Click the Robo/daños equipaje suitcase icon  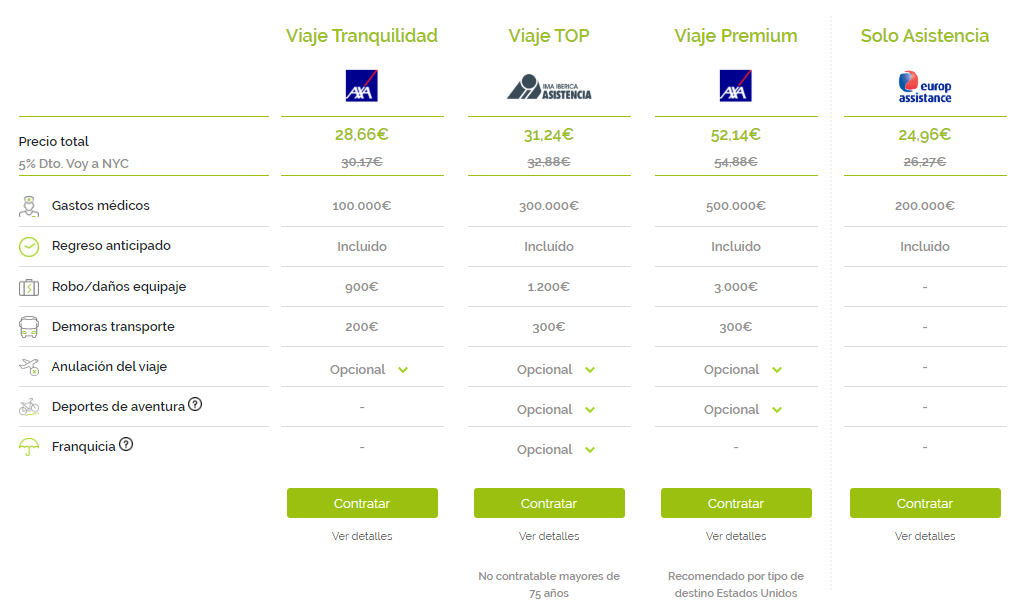point(29,287)
